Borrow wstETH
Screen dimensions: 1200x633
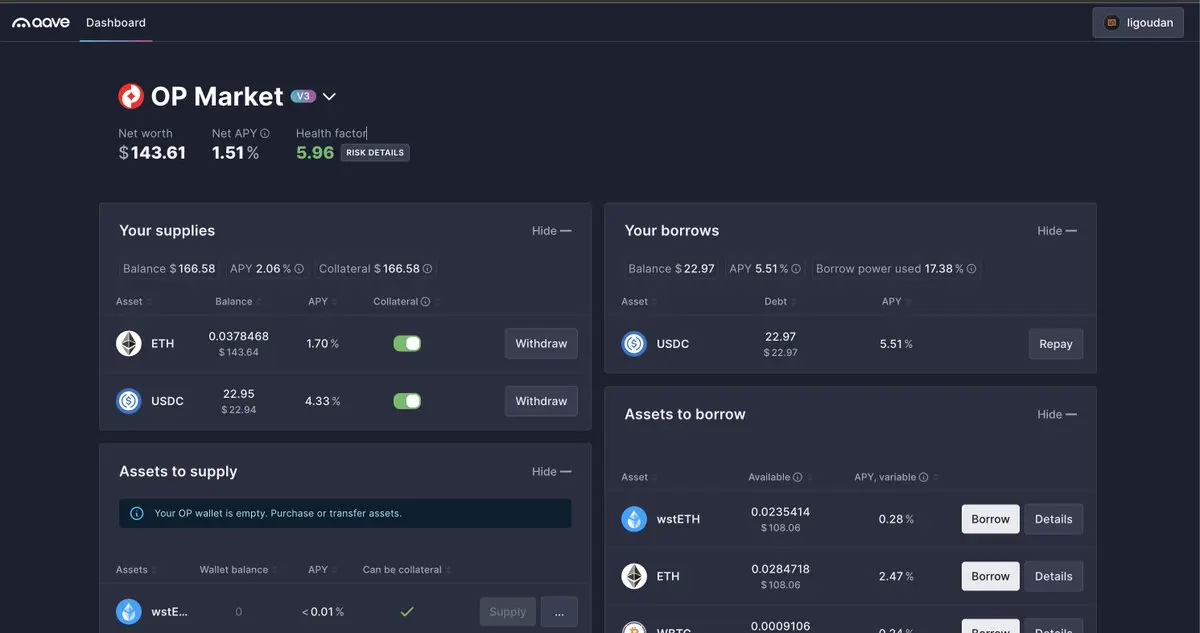(990, 519)
